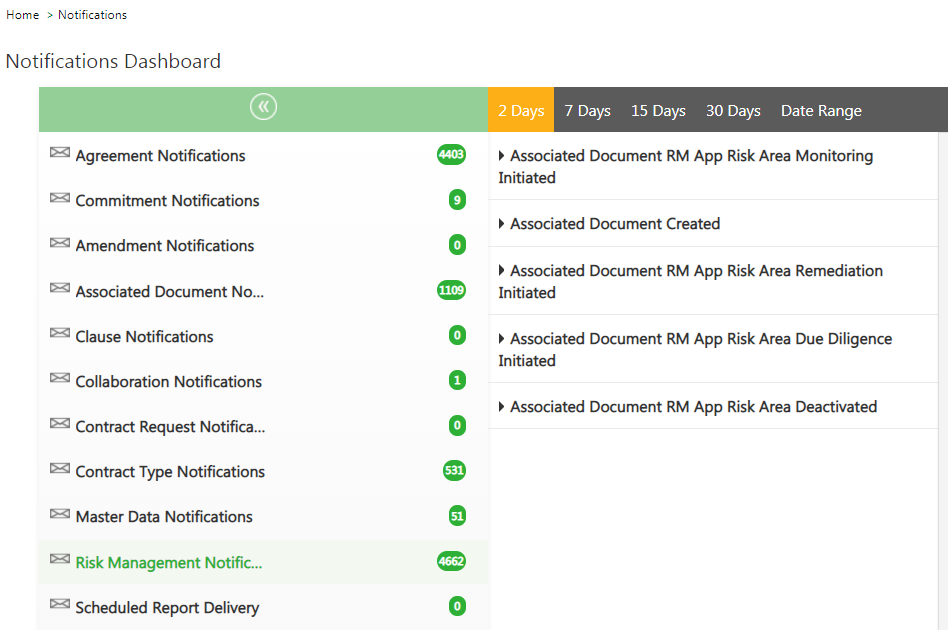Select the 30 Days tab

click(733, 111)
